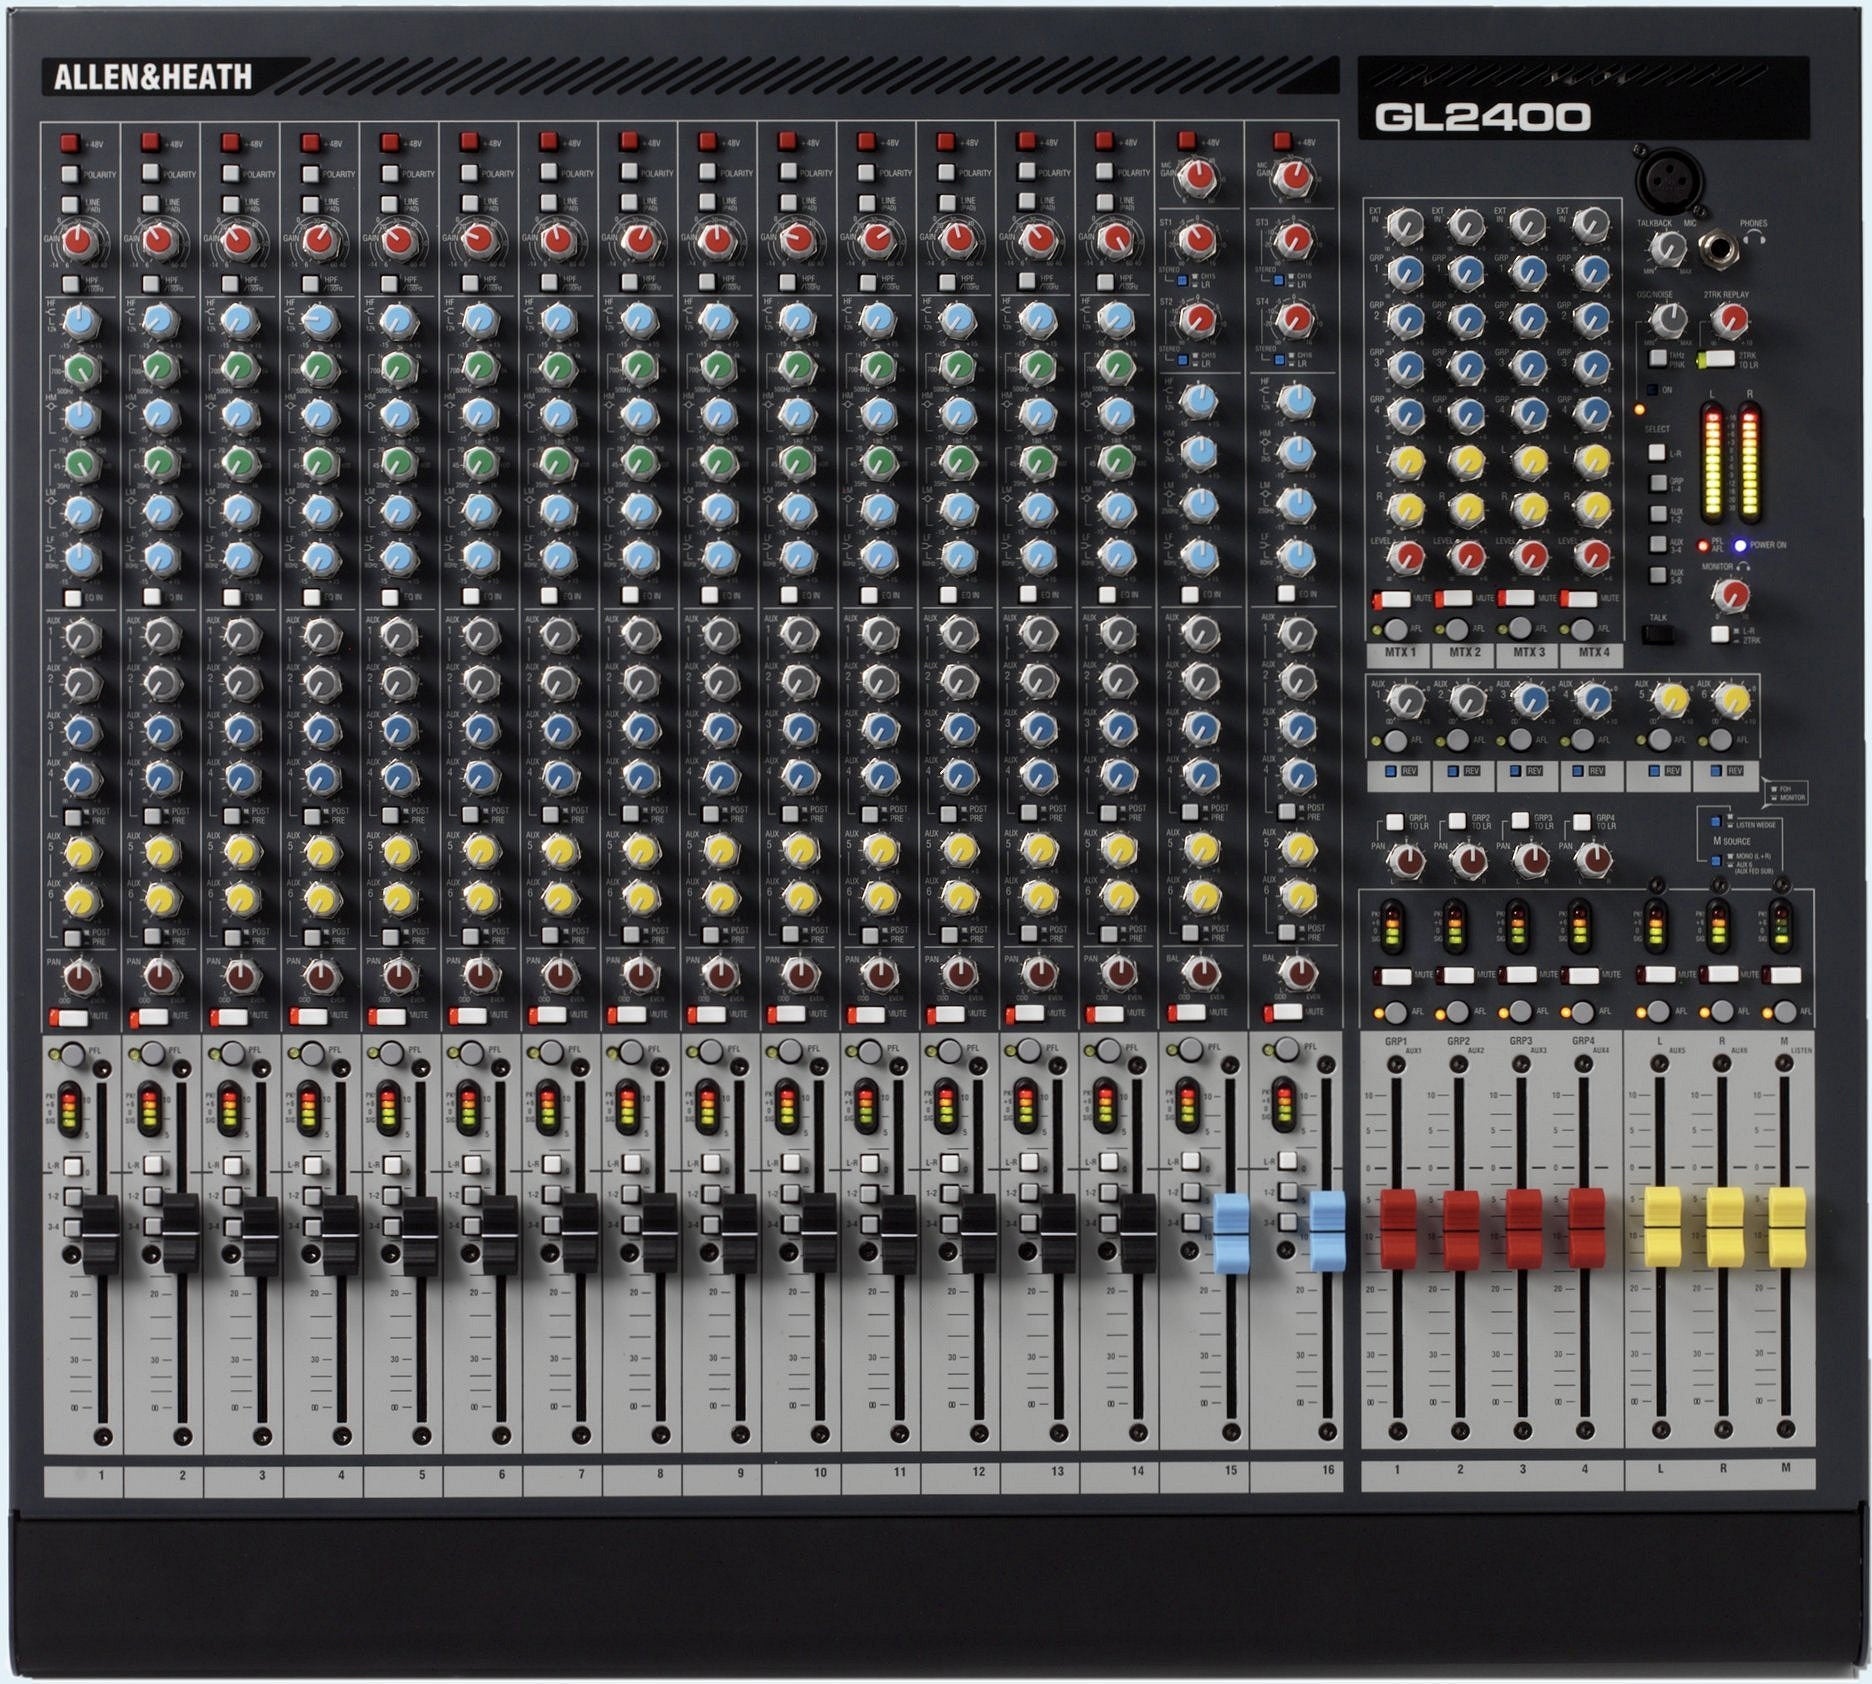This screenshot has width=1872, height=1684.
Task: Click the L master yellow fader
Action: pos(1661,1228)
